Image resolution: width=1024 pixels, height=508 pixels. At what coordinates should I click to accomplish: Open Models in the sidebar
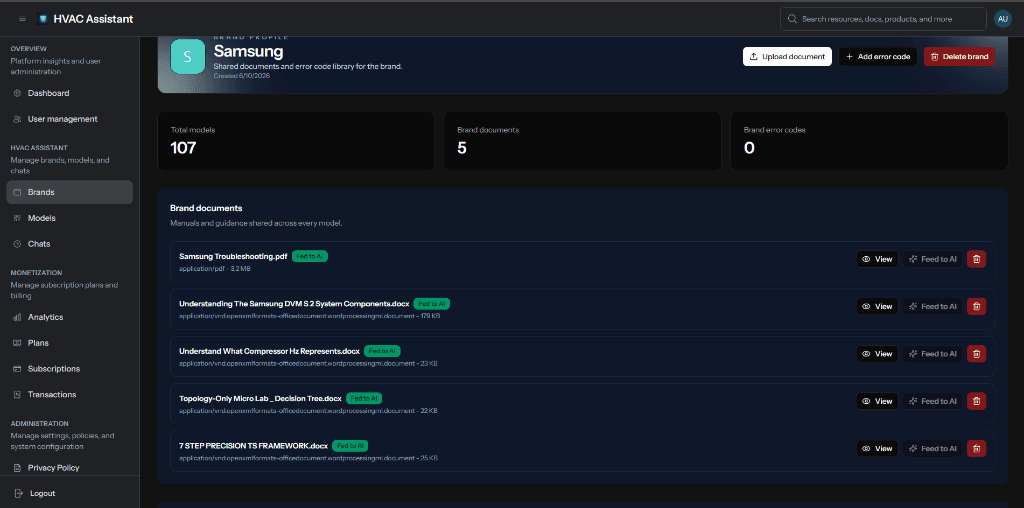coord(70,218)
